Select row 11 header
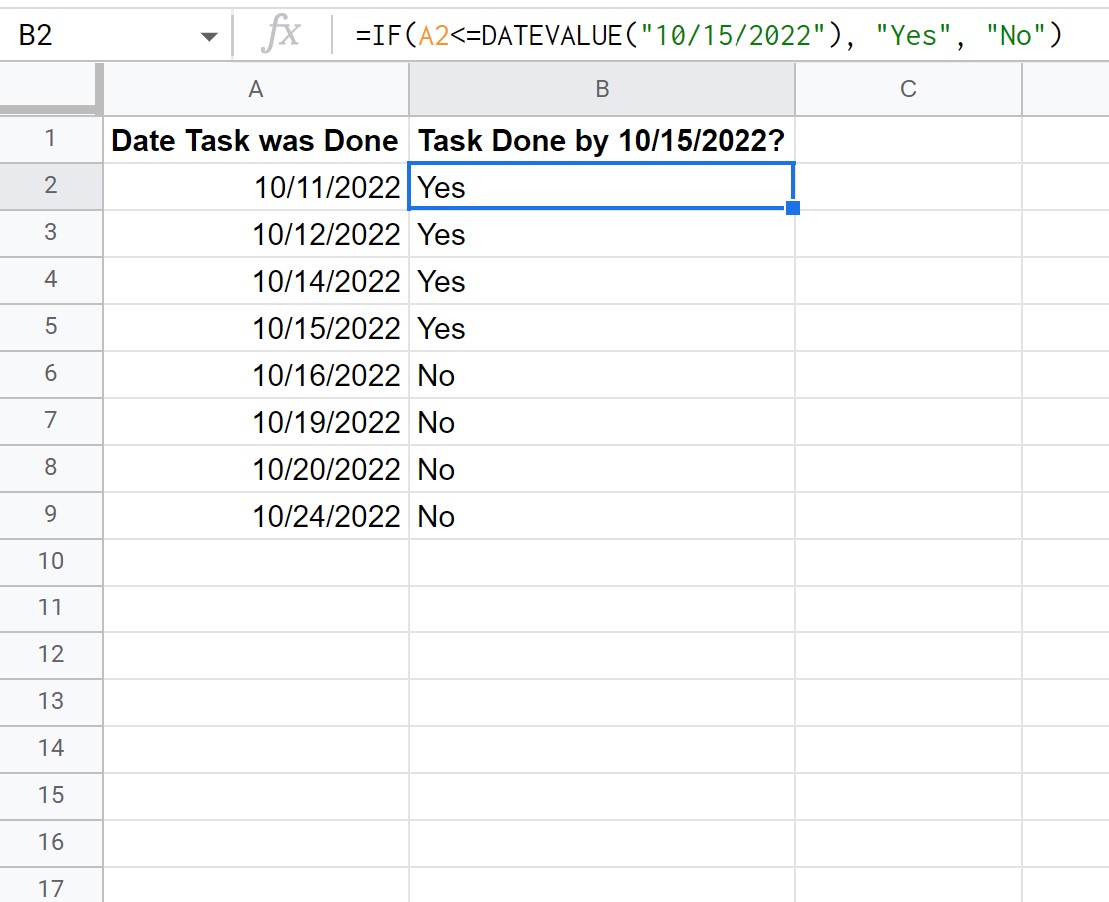The width and height of the screenshot is (1109, 902). pyautogui.click(x=51, y=608)
